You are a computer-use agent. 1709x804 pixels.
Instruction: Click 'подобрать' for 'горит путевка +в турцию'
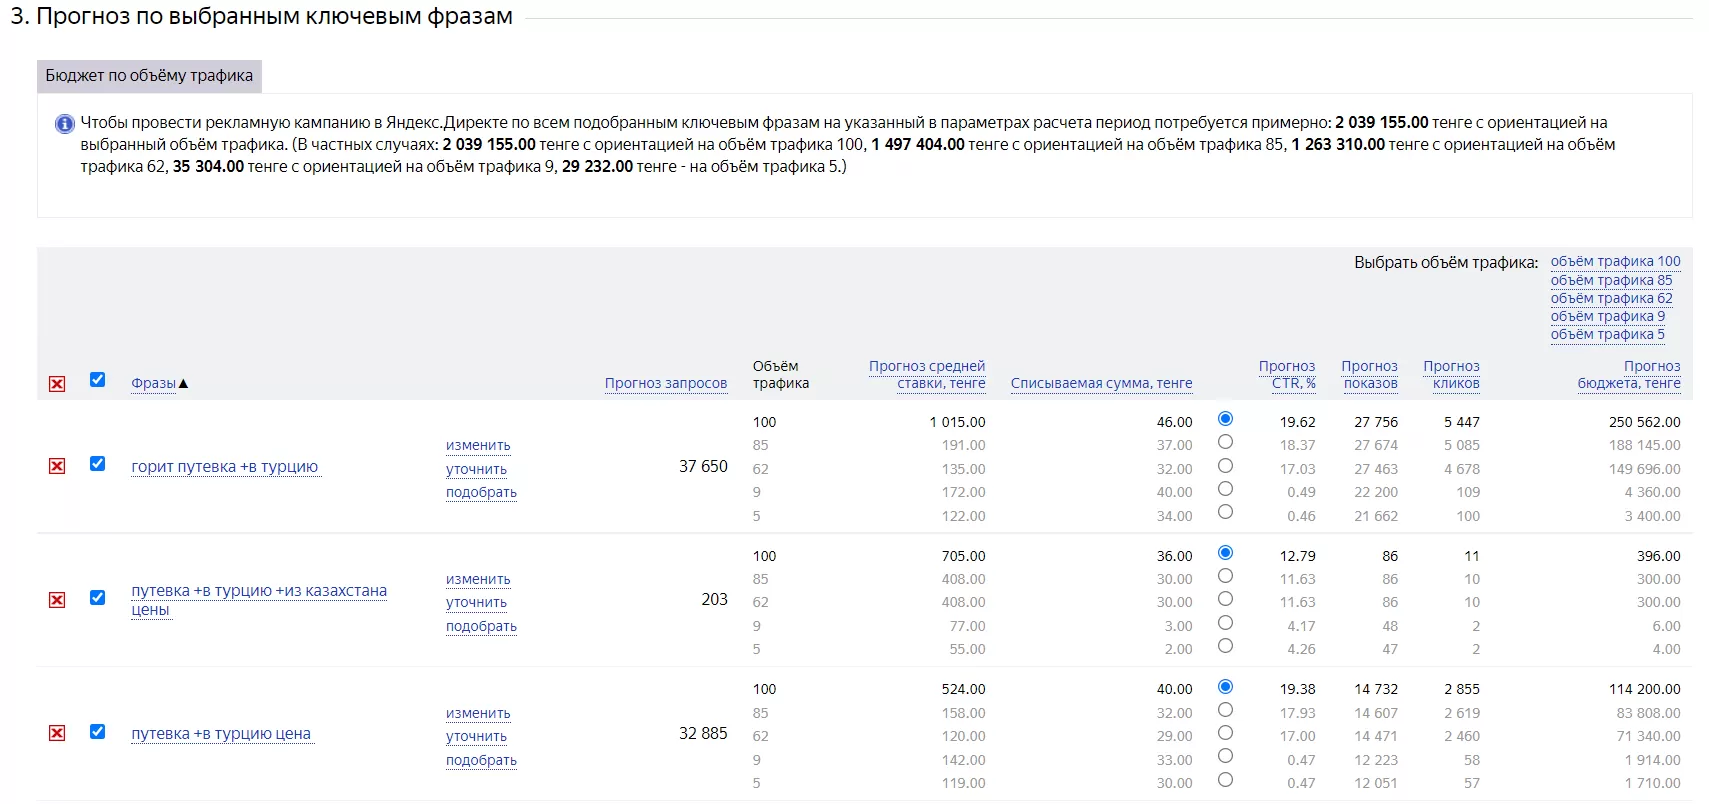point(481,493)
